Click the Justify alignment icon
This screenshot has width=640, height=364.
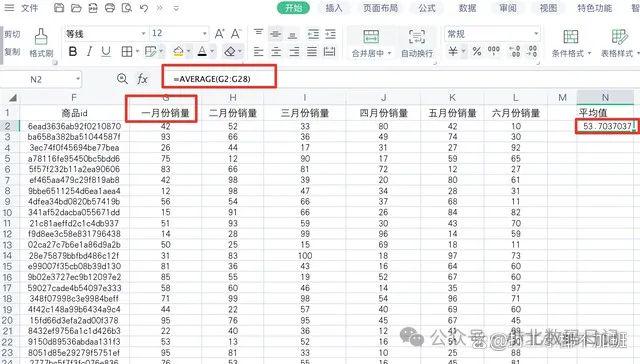pyautogui.click(x=312, y=51)
